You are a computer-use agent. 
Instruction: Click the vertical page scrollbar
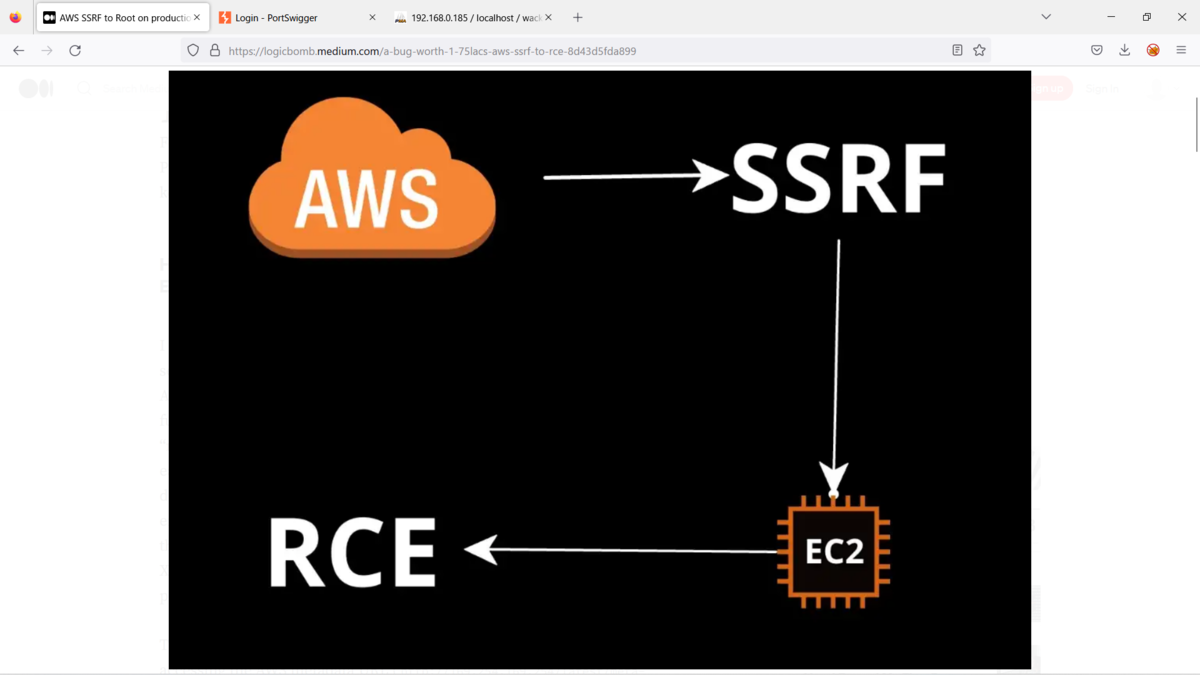tap(1196, 124)
